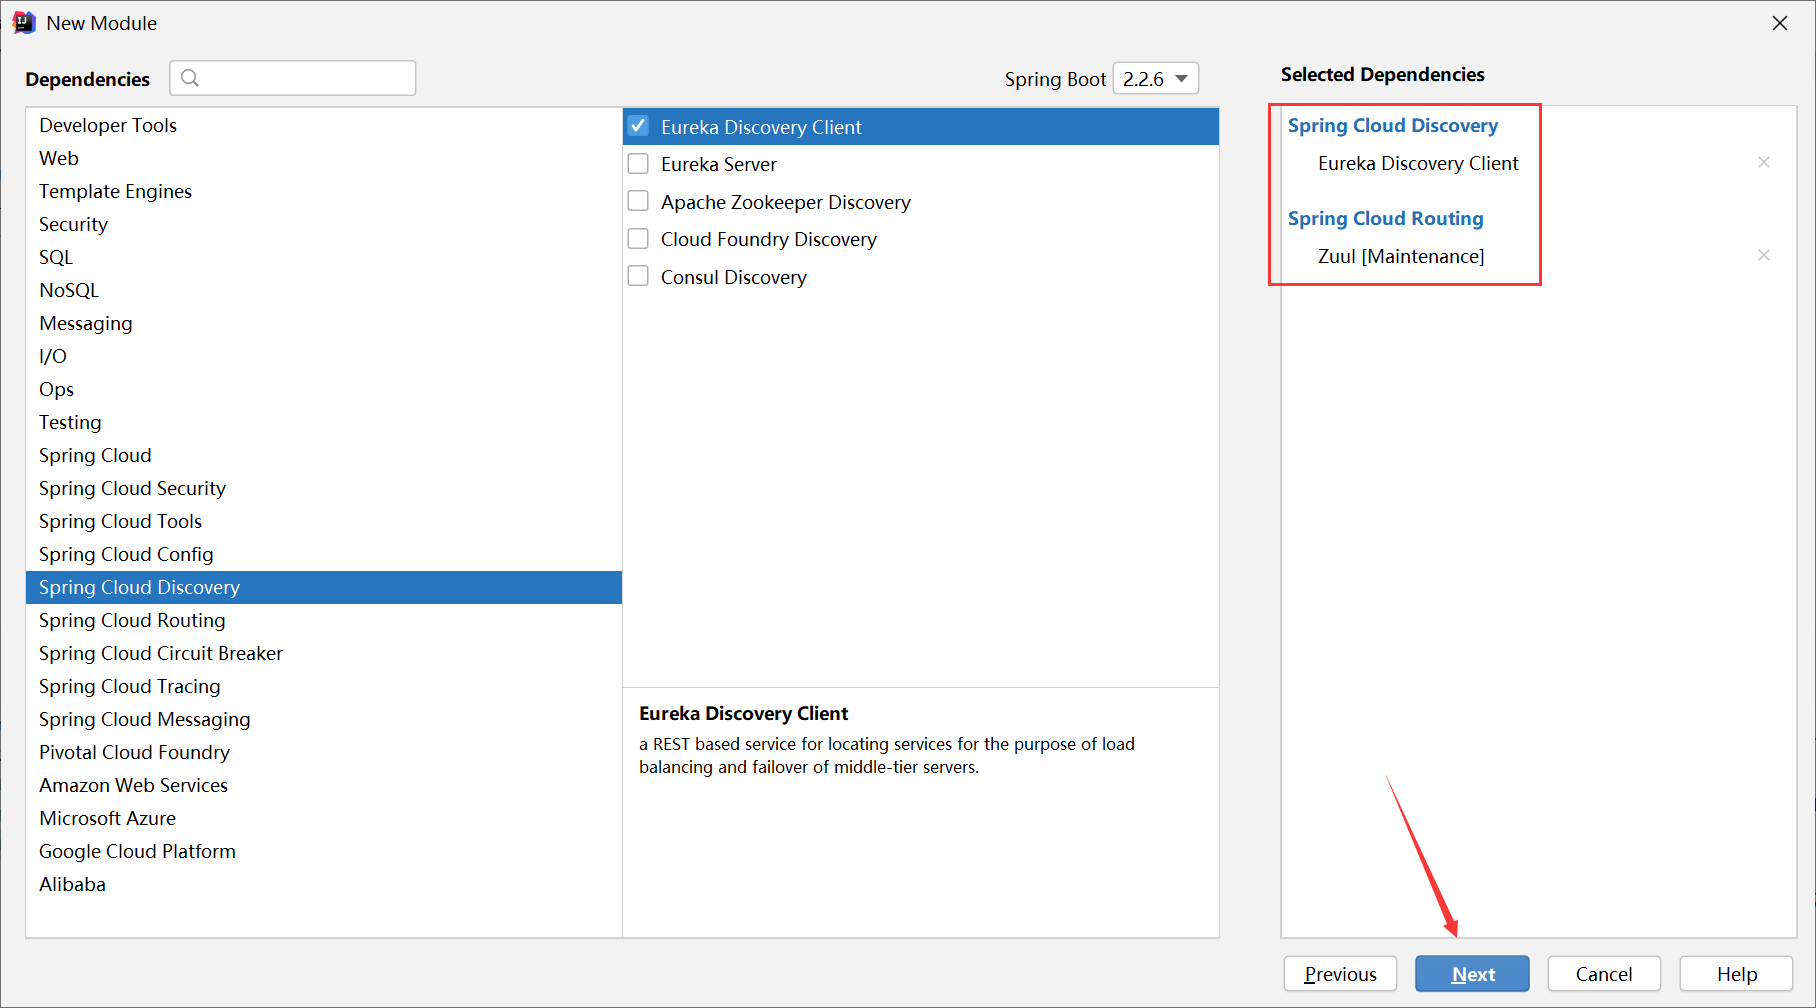Viewport: 1816px width, 1008px height.
Task: Click Previous button
Action: (x=1340, y=974)
